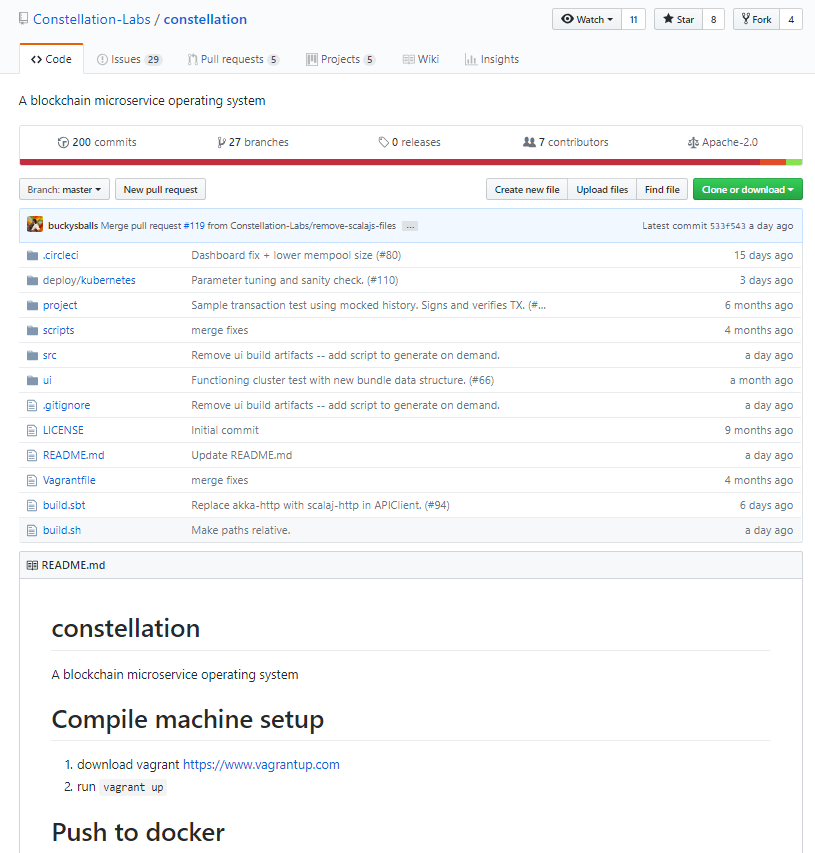Click the .gitignore file icon
Screen dimensions: 815x853
tap(32, 405)
